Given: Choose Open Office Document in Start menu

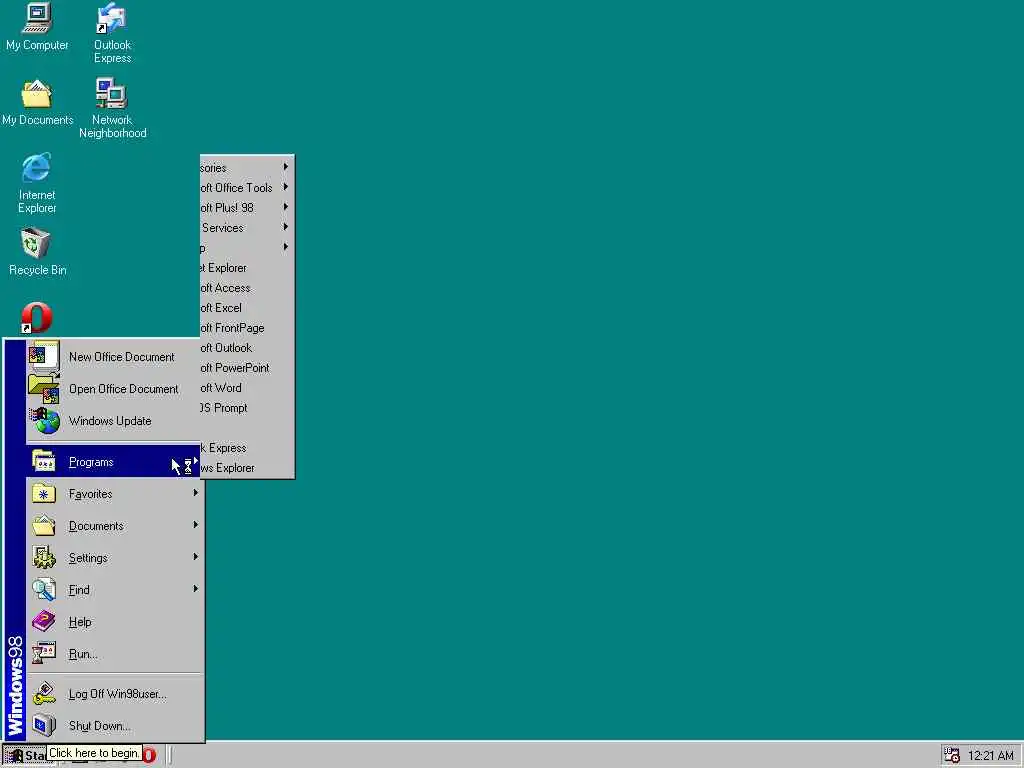Looking at the screenshot, I should click(115, 389).
